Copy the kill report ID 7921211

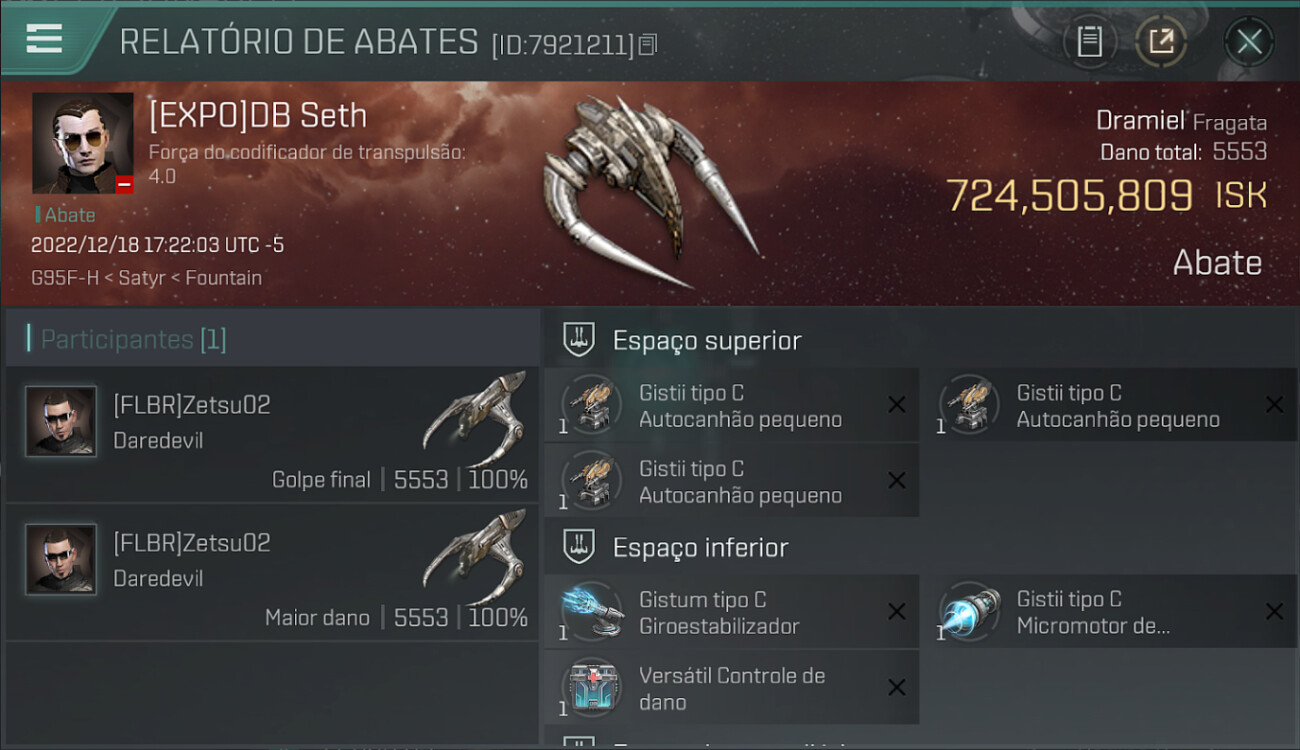(x=648, y=44)
